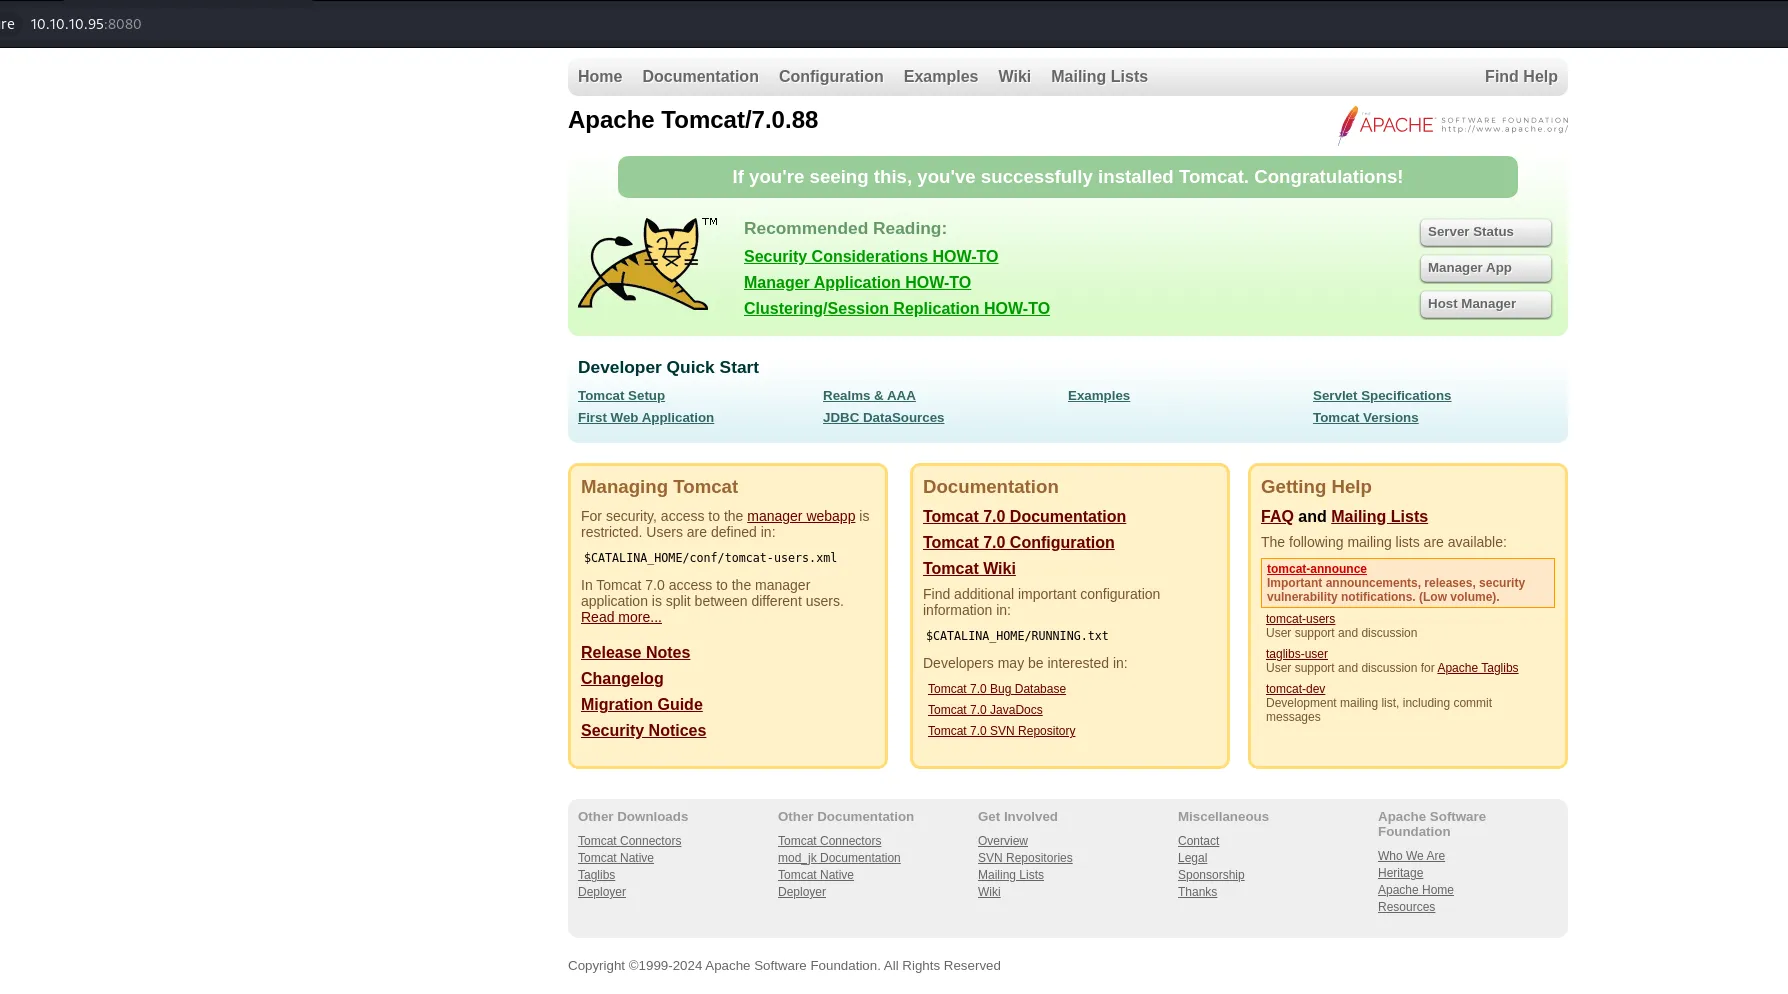Open the Manager App button
This screenshot has height=994, width=1788.
pyautogui.click(x=1485, y=268)
